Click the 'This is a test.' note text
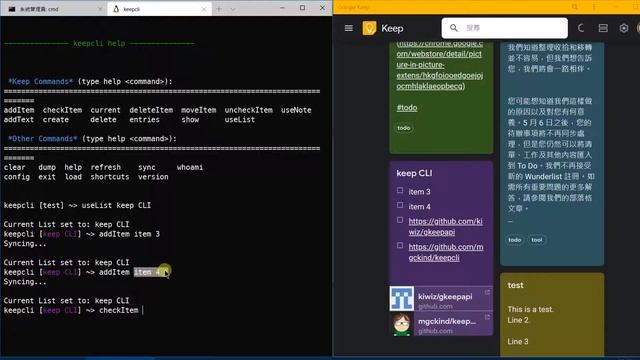The height and width of the screenshot is (360, 640). 531,309
